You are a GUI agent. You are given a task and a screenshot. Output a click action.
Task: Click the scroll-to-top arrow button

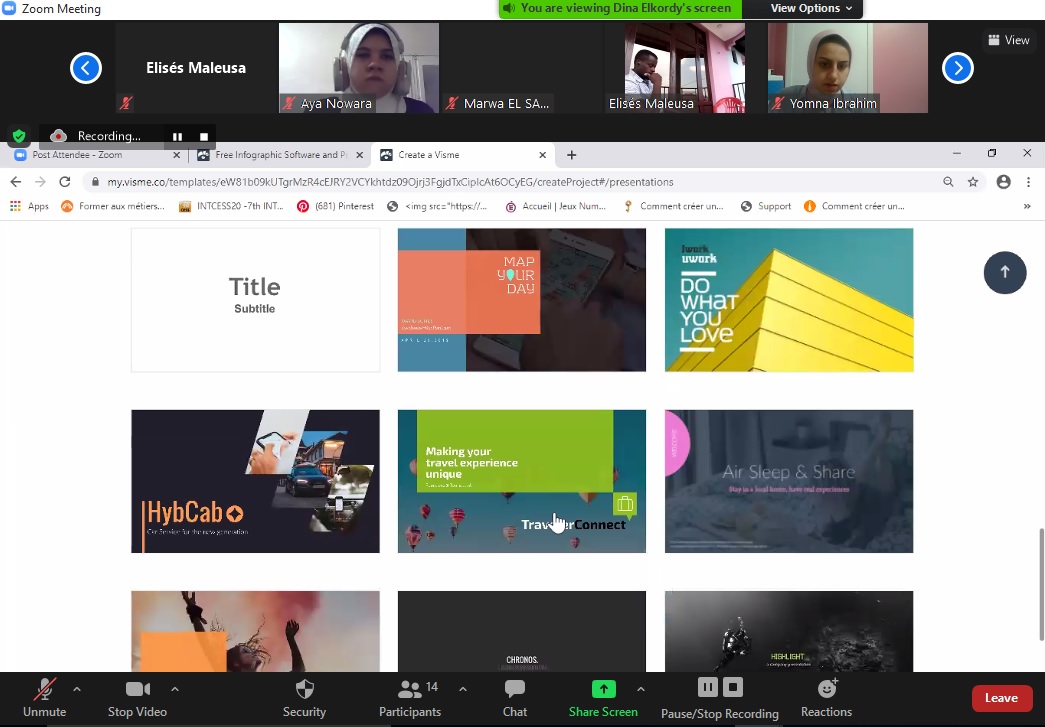[1005, 272]
